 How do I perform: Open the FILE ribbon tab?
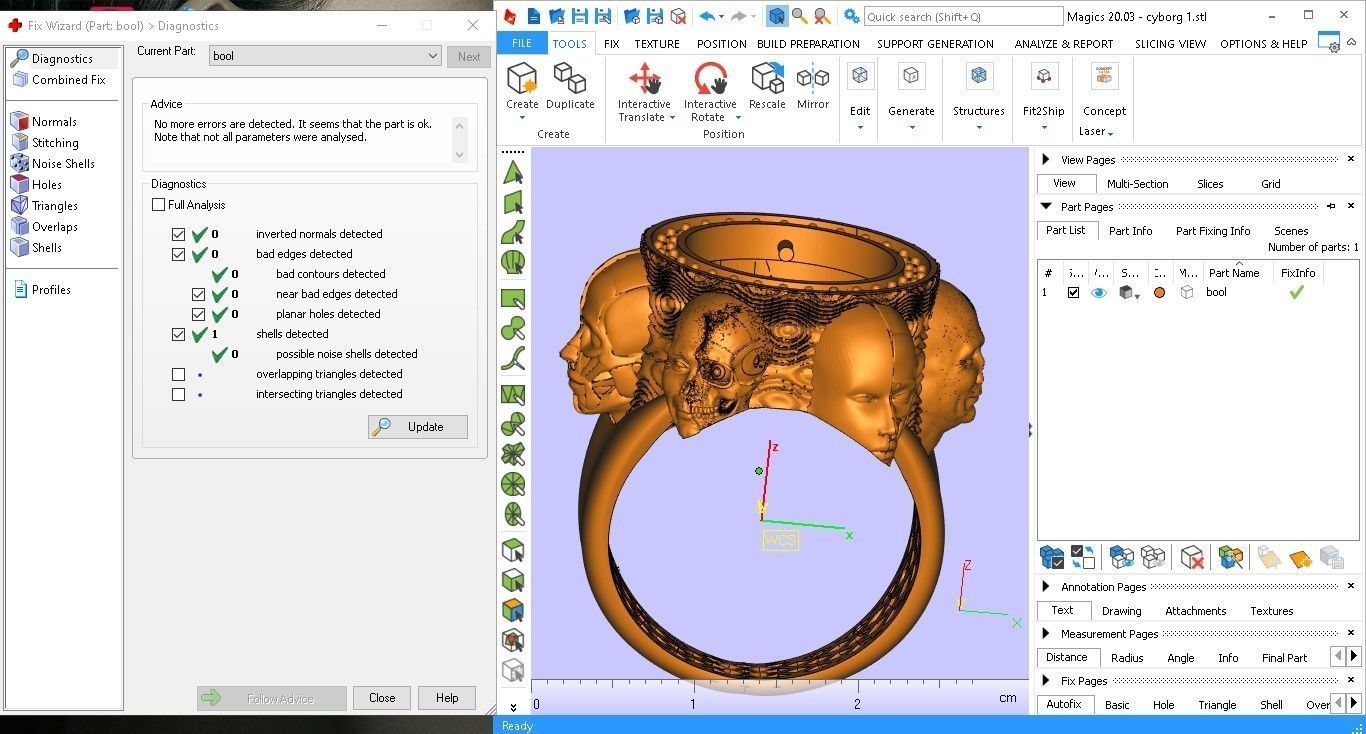click(522, 43)
